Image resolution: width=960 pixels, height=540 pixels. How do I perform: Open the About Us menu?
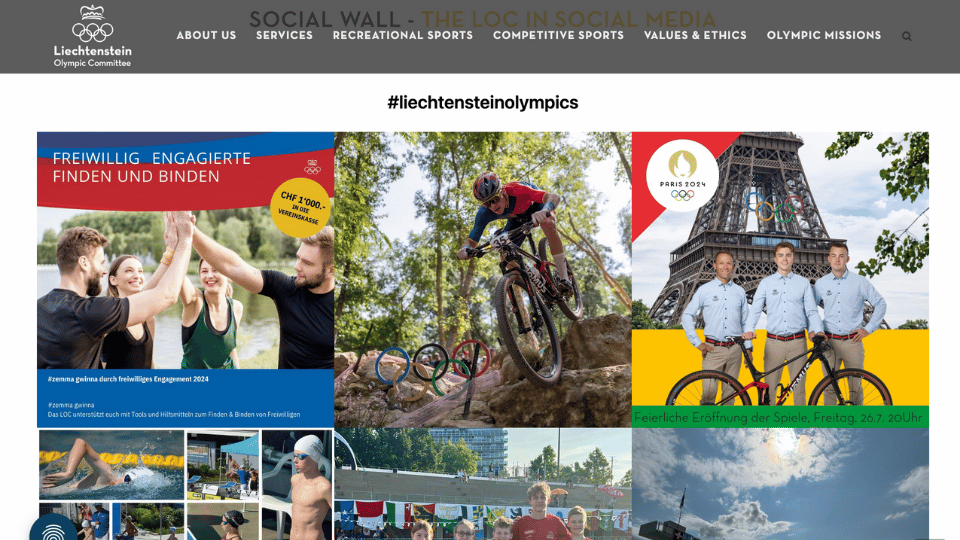pyautogui.click(x=206, y=36)
